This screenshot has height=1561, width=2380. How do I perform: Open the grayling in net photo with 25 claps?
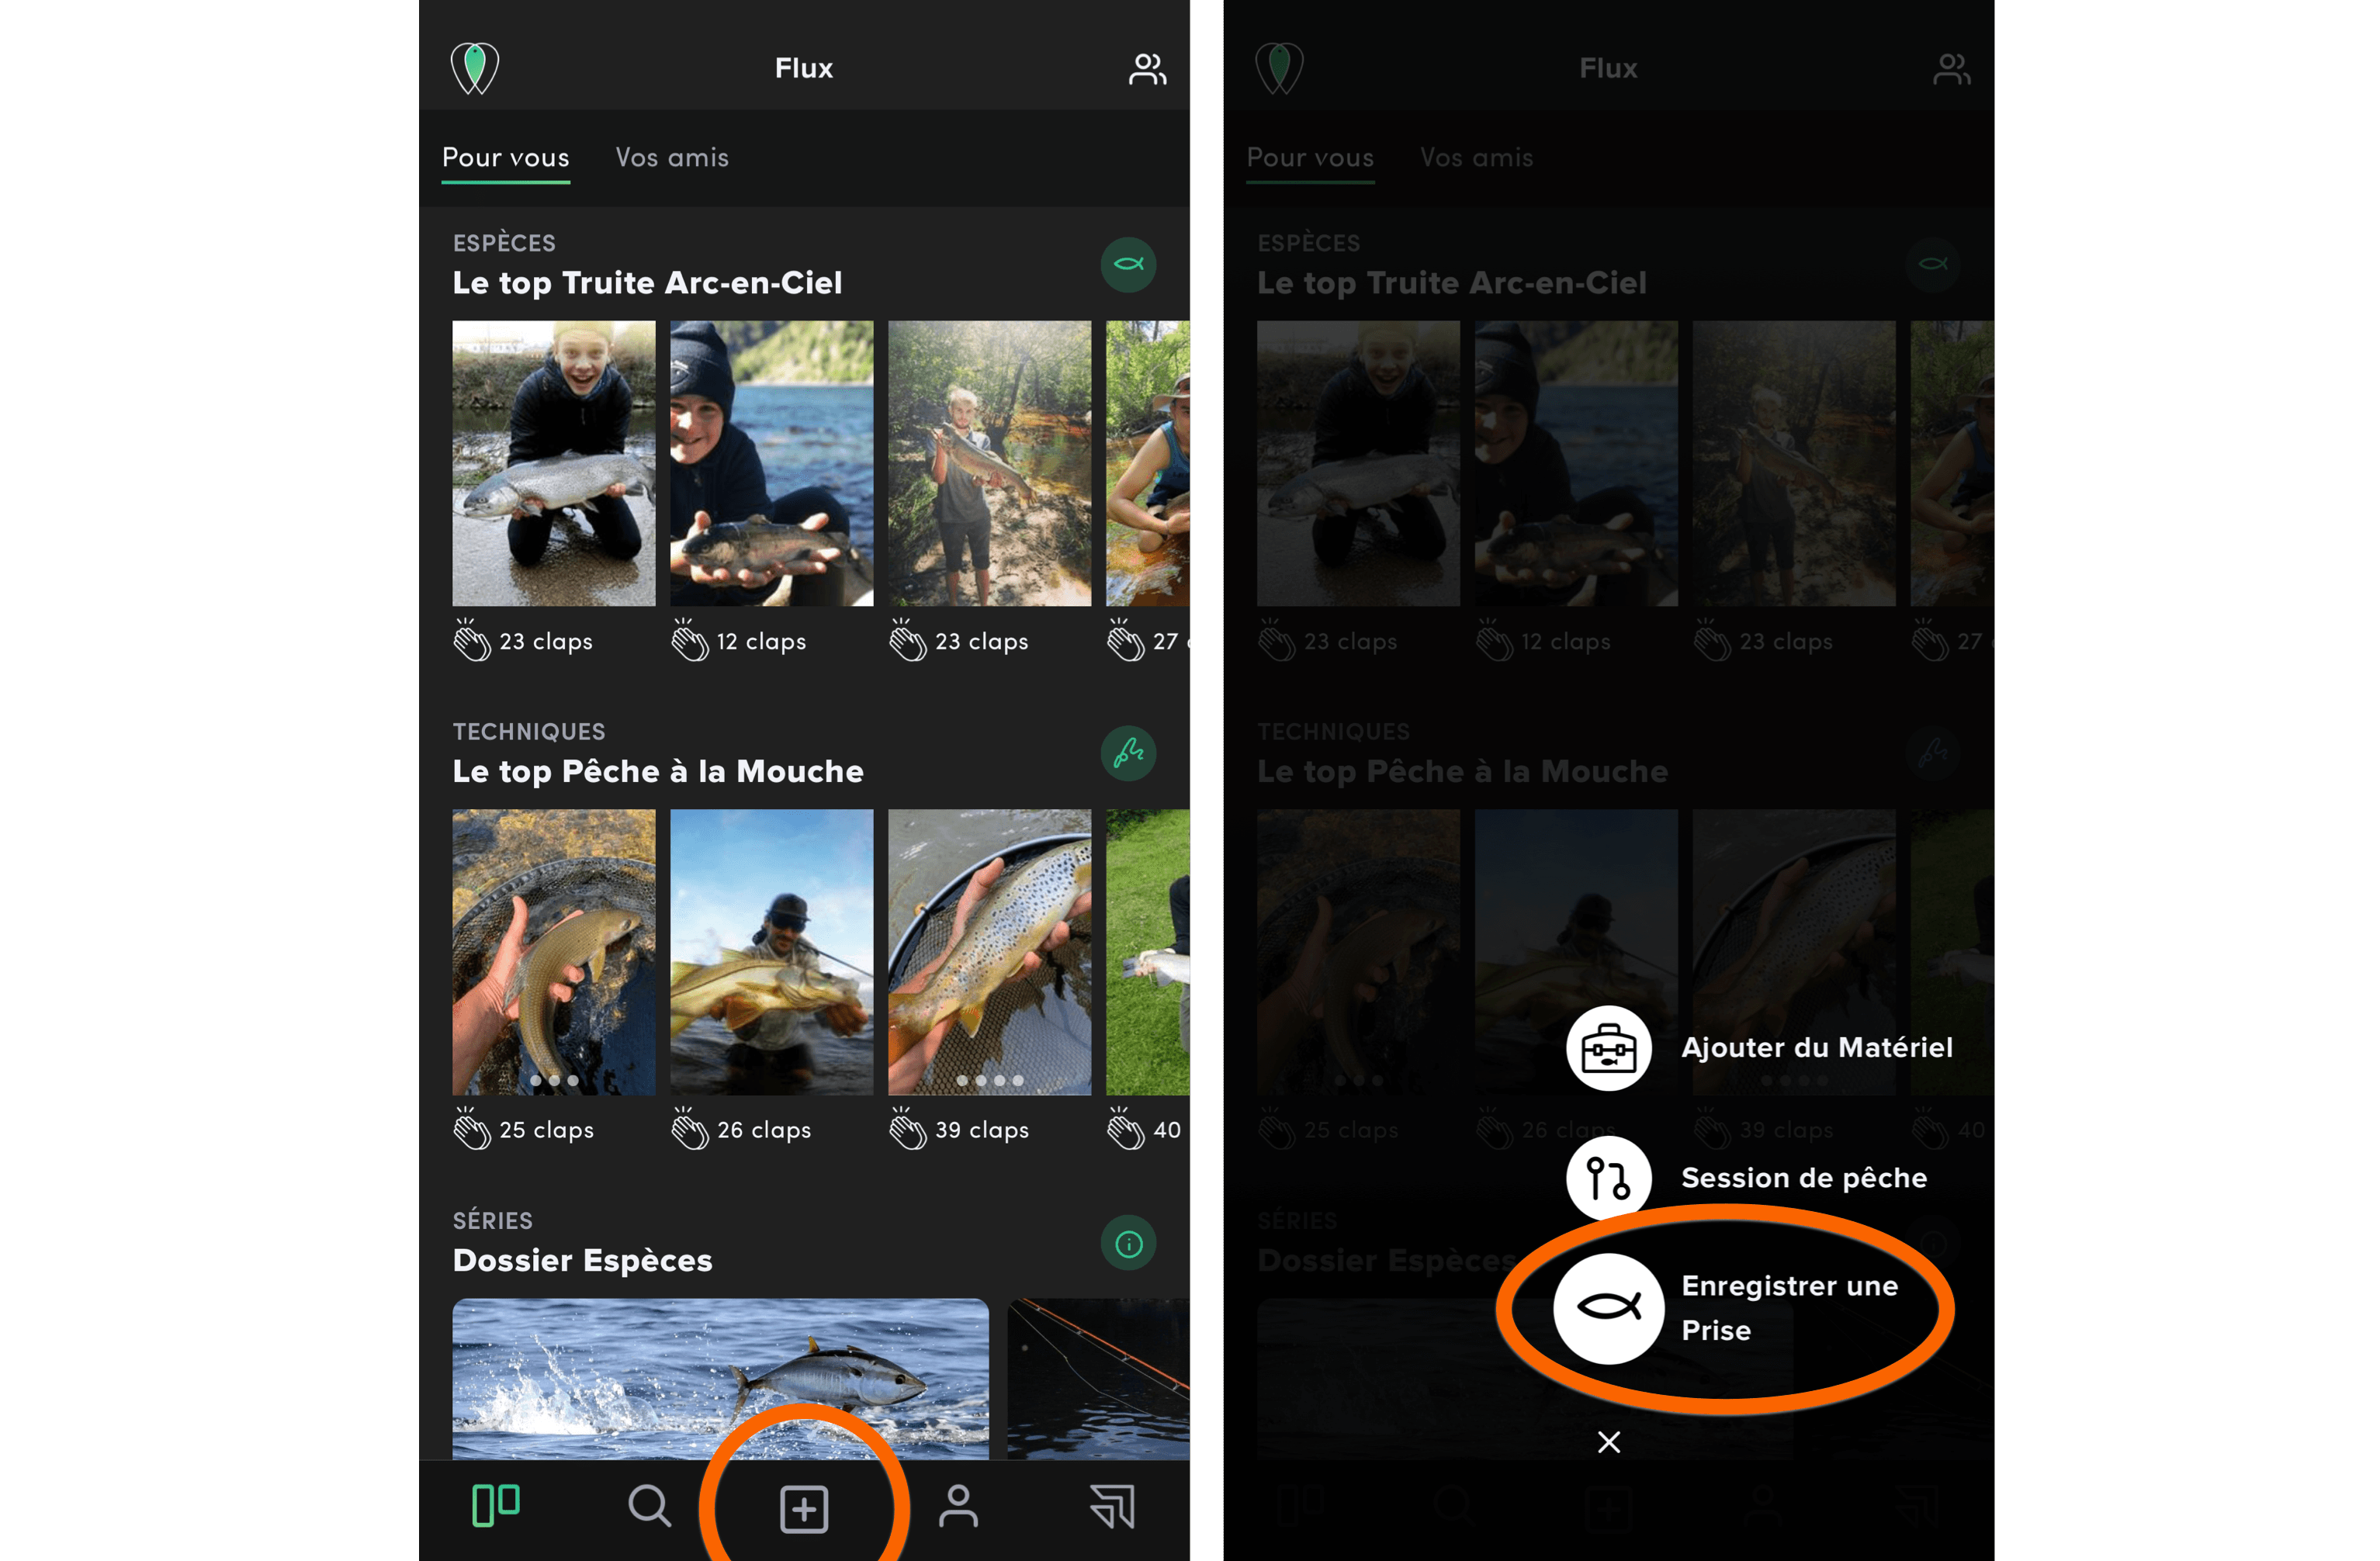tap(554, 952)
